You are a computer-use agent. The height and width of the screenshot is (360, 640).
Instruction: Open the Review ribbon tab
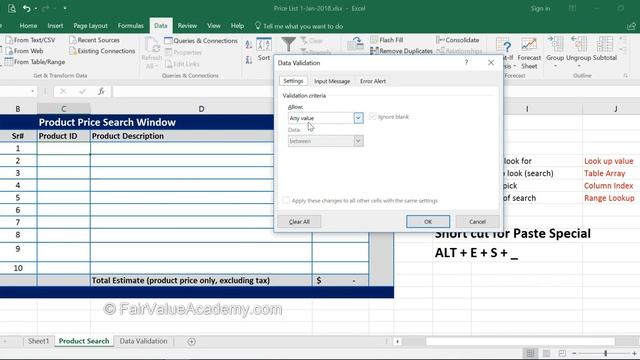(187, 26)
